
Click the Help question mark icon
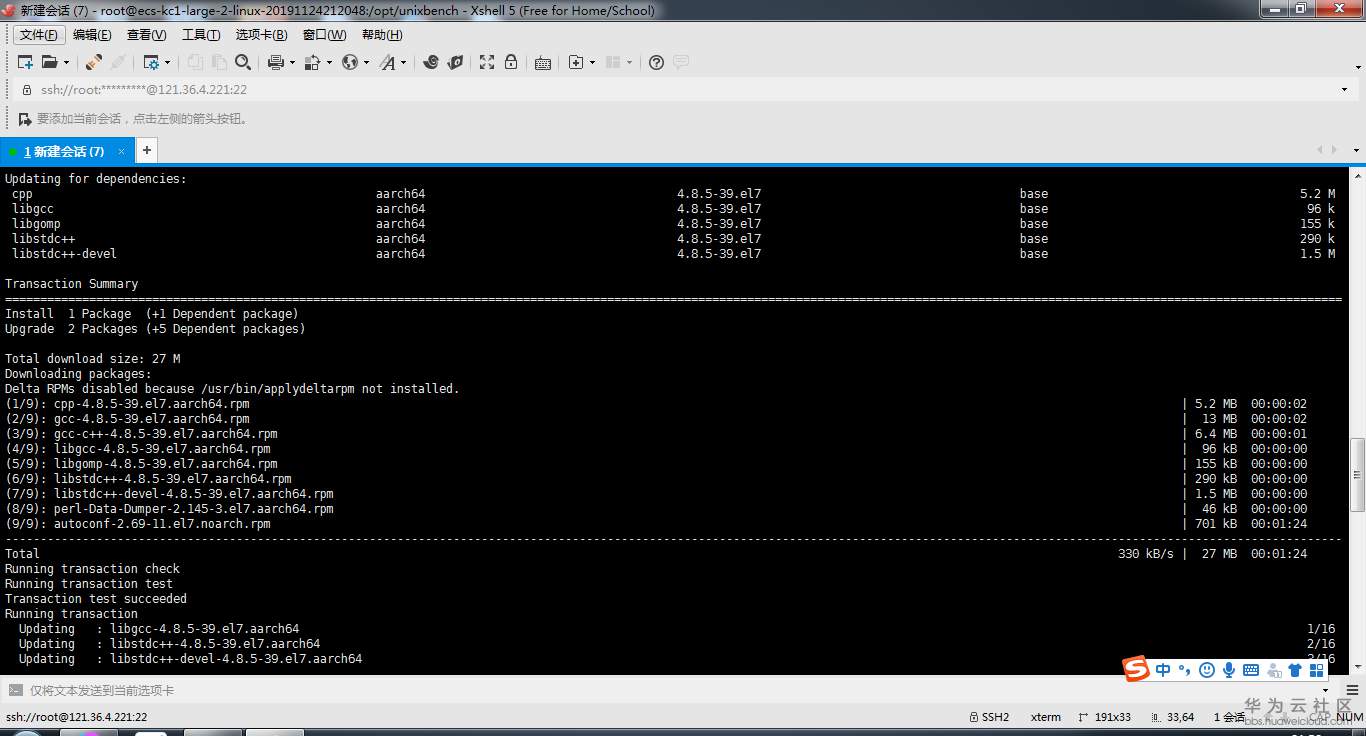[656, 62]
